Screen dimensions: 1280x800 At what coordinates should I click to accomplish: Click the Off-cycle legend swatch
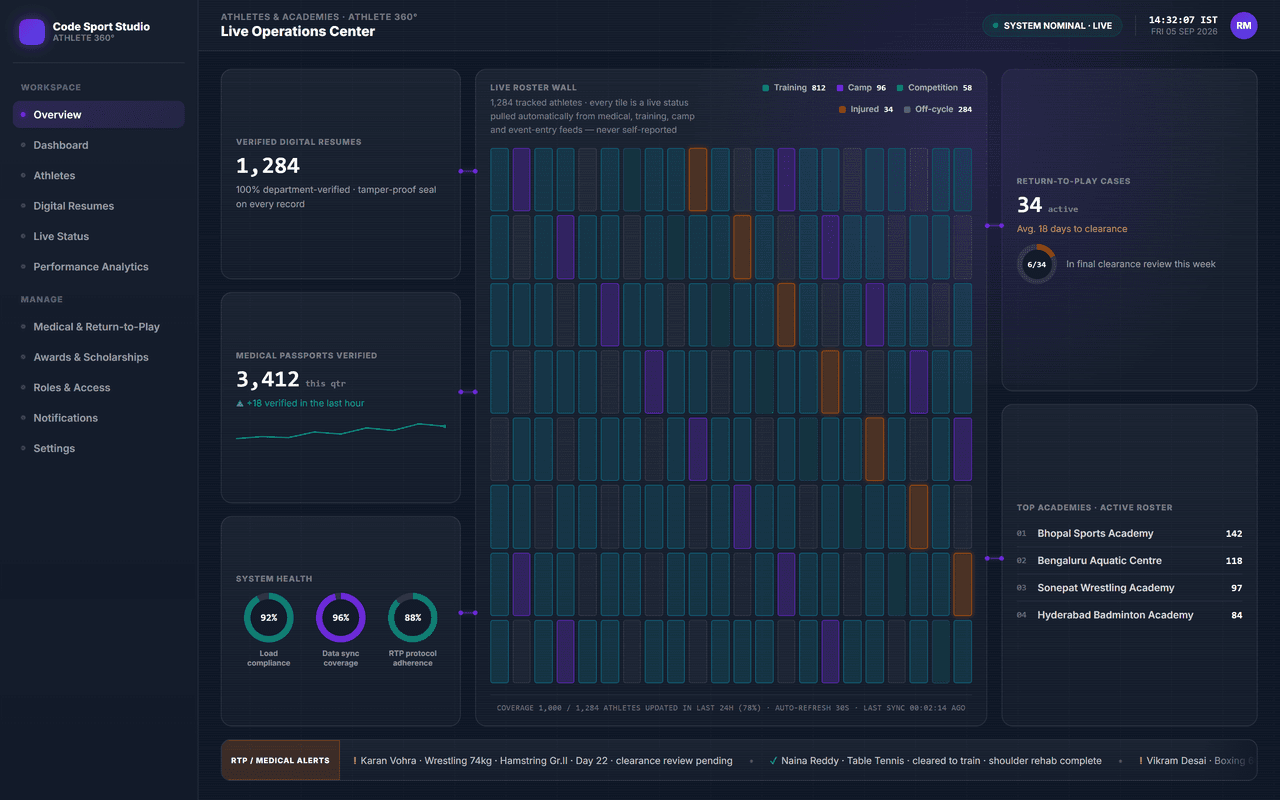[x=907, y=110]
